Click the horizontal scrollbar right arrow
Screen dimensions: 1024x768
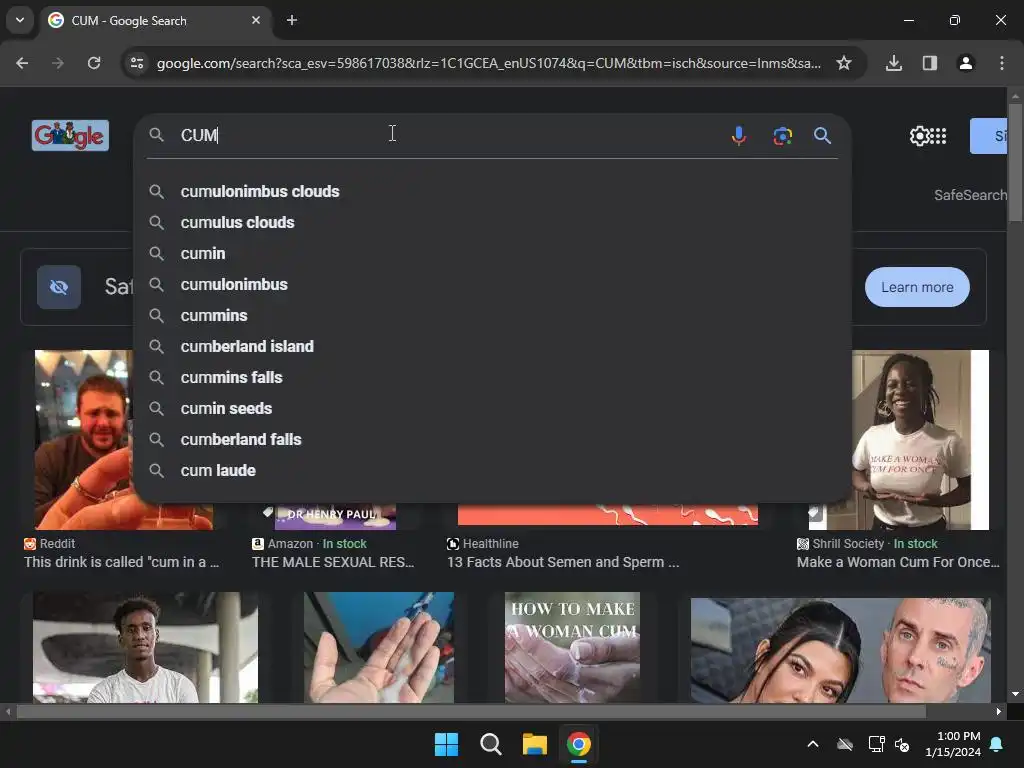pyautogui.click(x=999, y=711)
